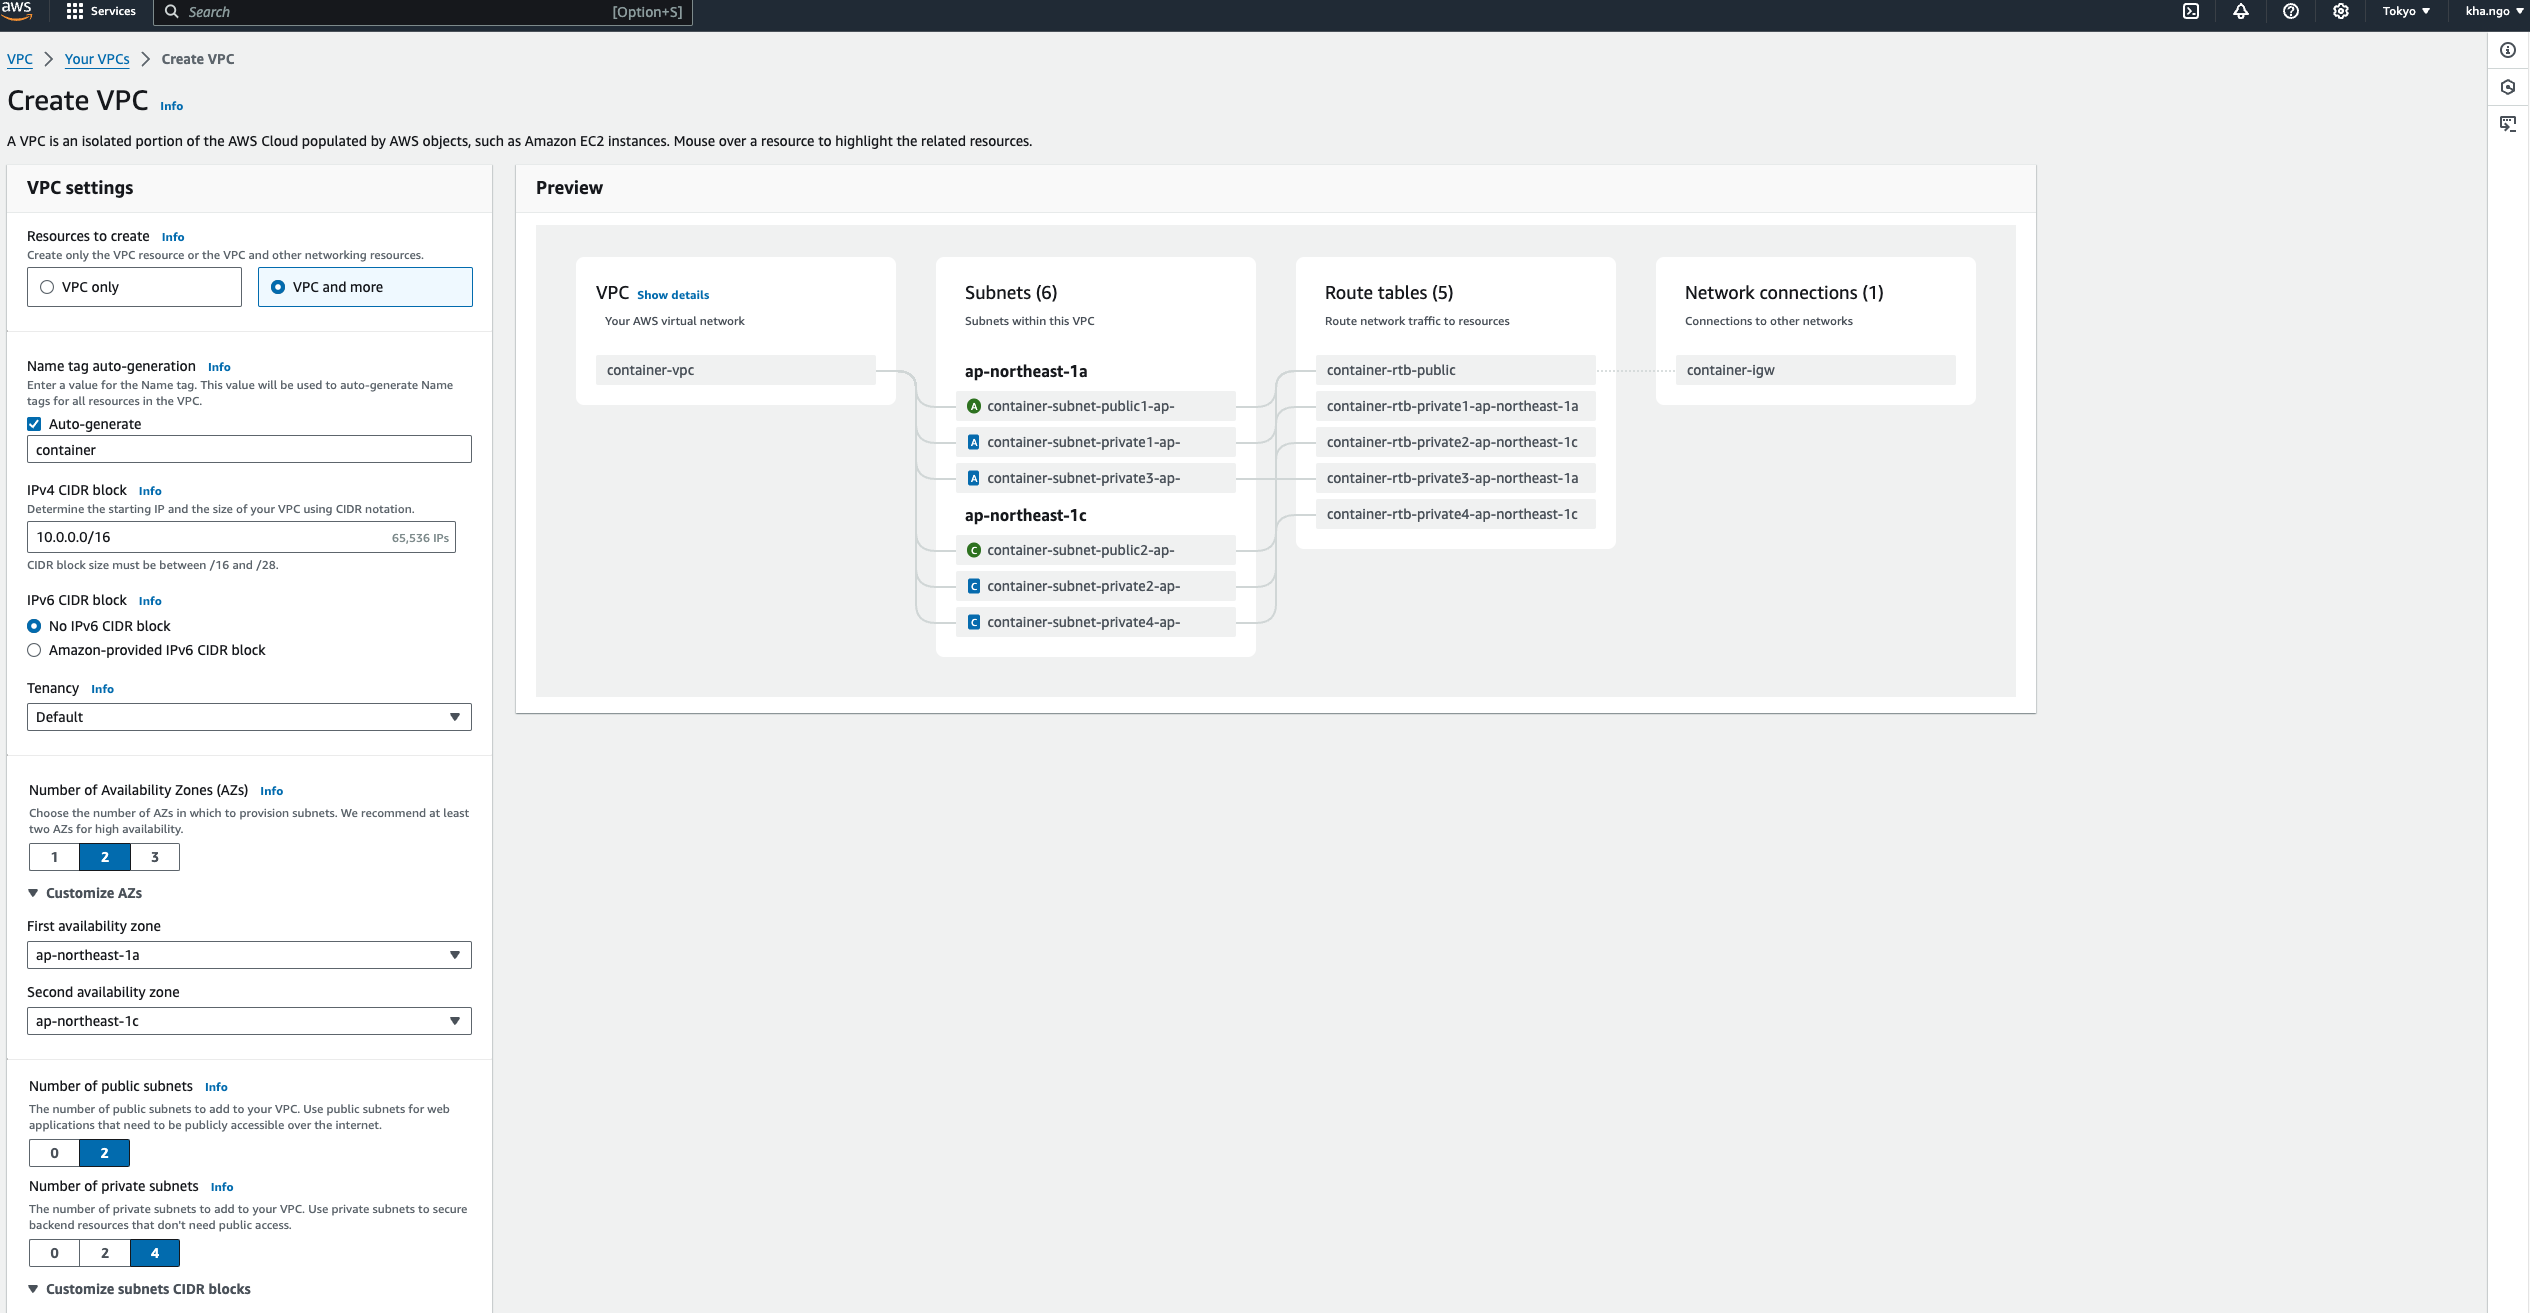
Task: Open Info link for IPv6 CIDR block
Action: click(x=150, y=601)
